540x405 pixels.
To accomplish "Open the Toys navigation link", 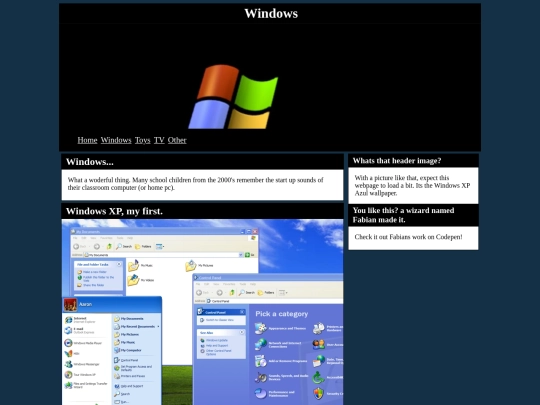I will 143,140.
